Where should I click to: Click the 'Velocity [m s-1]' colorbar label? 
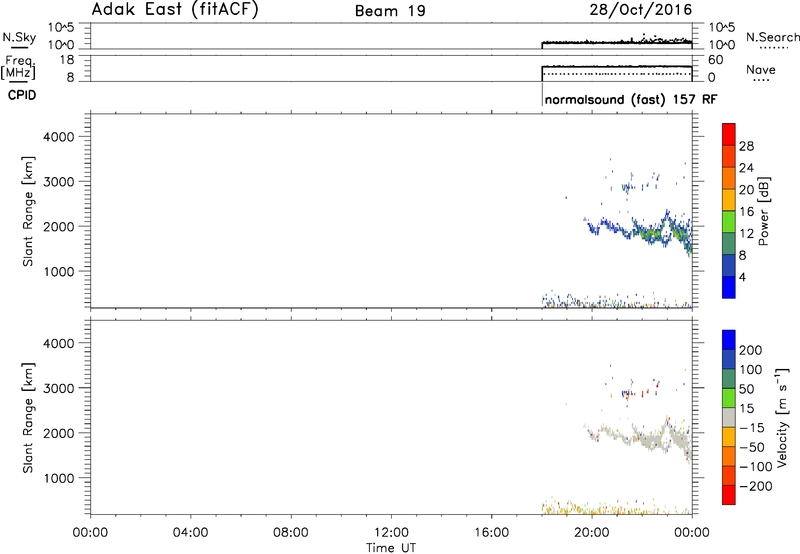[x=781, y=417]
